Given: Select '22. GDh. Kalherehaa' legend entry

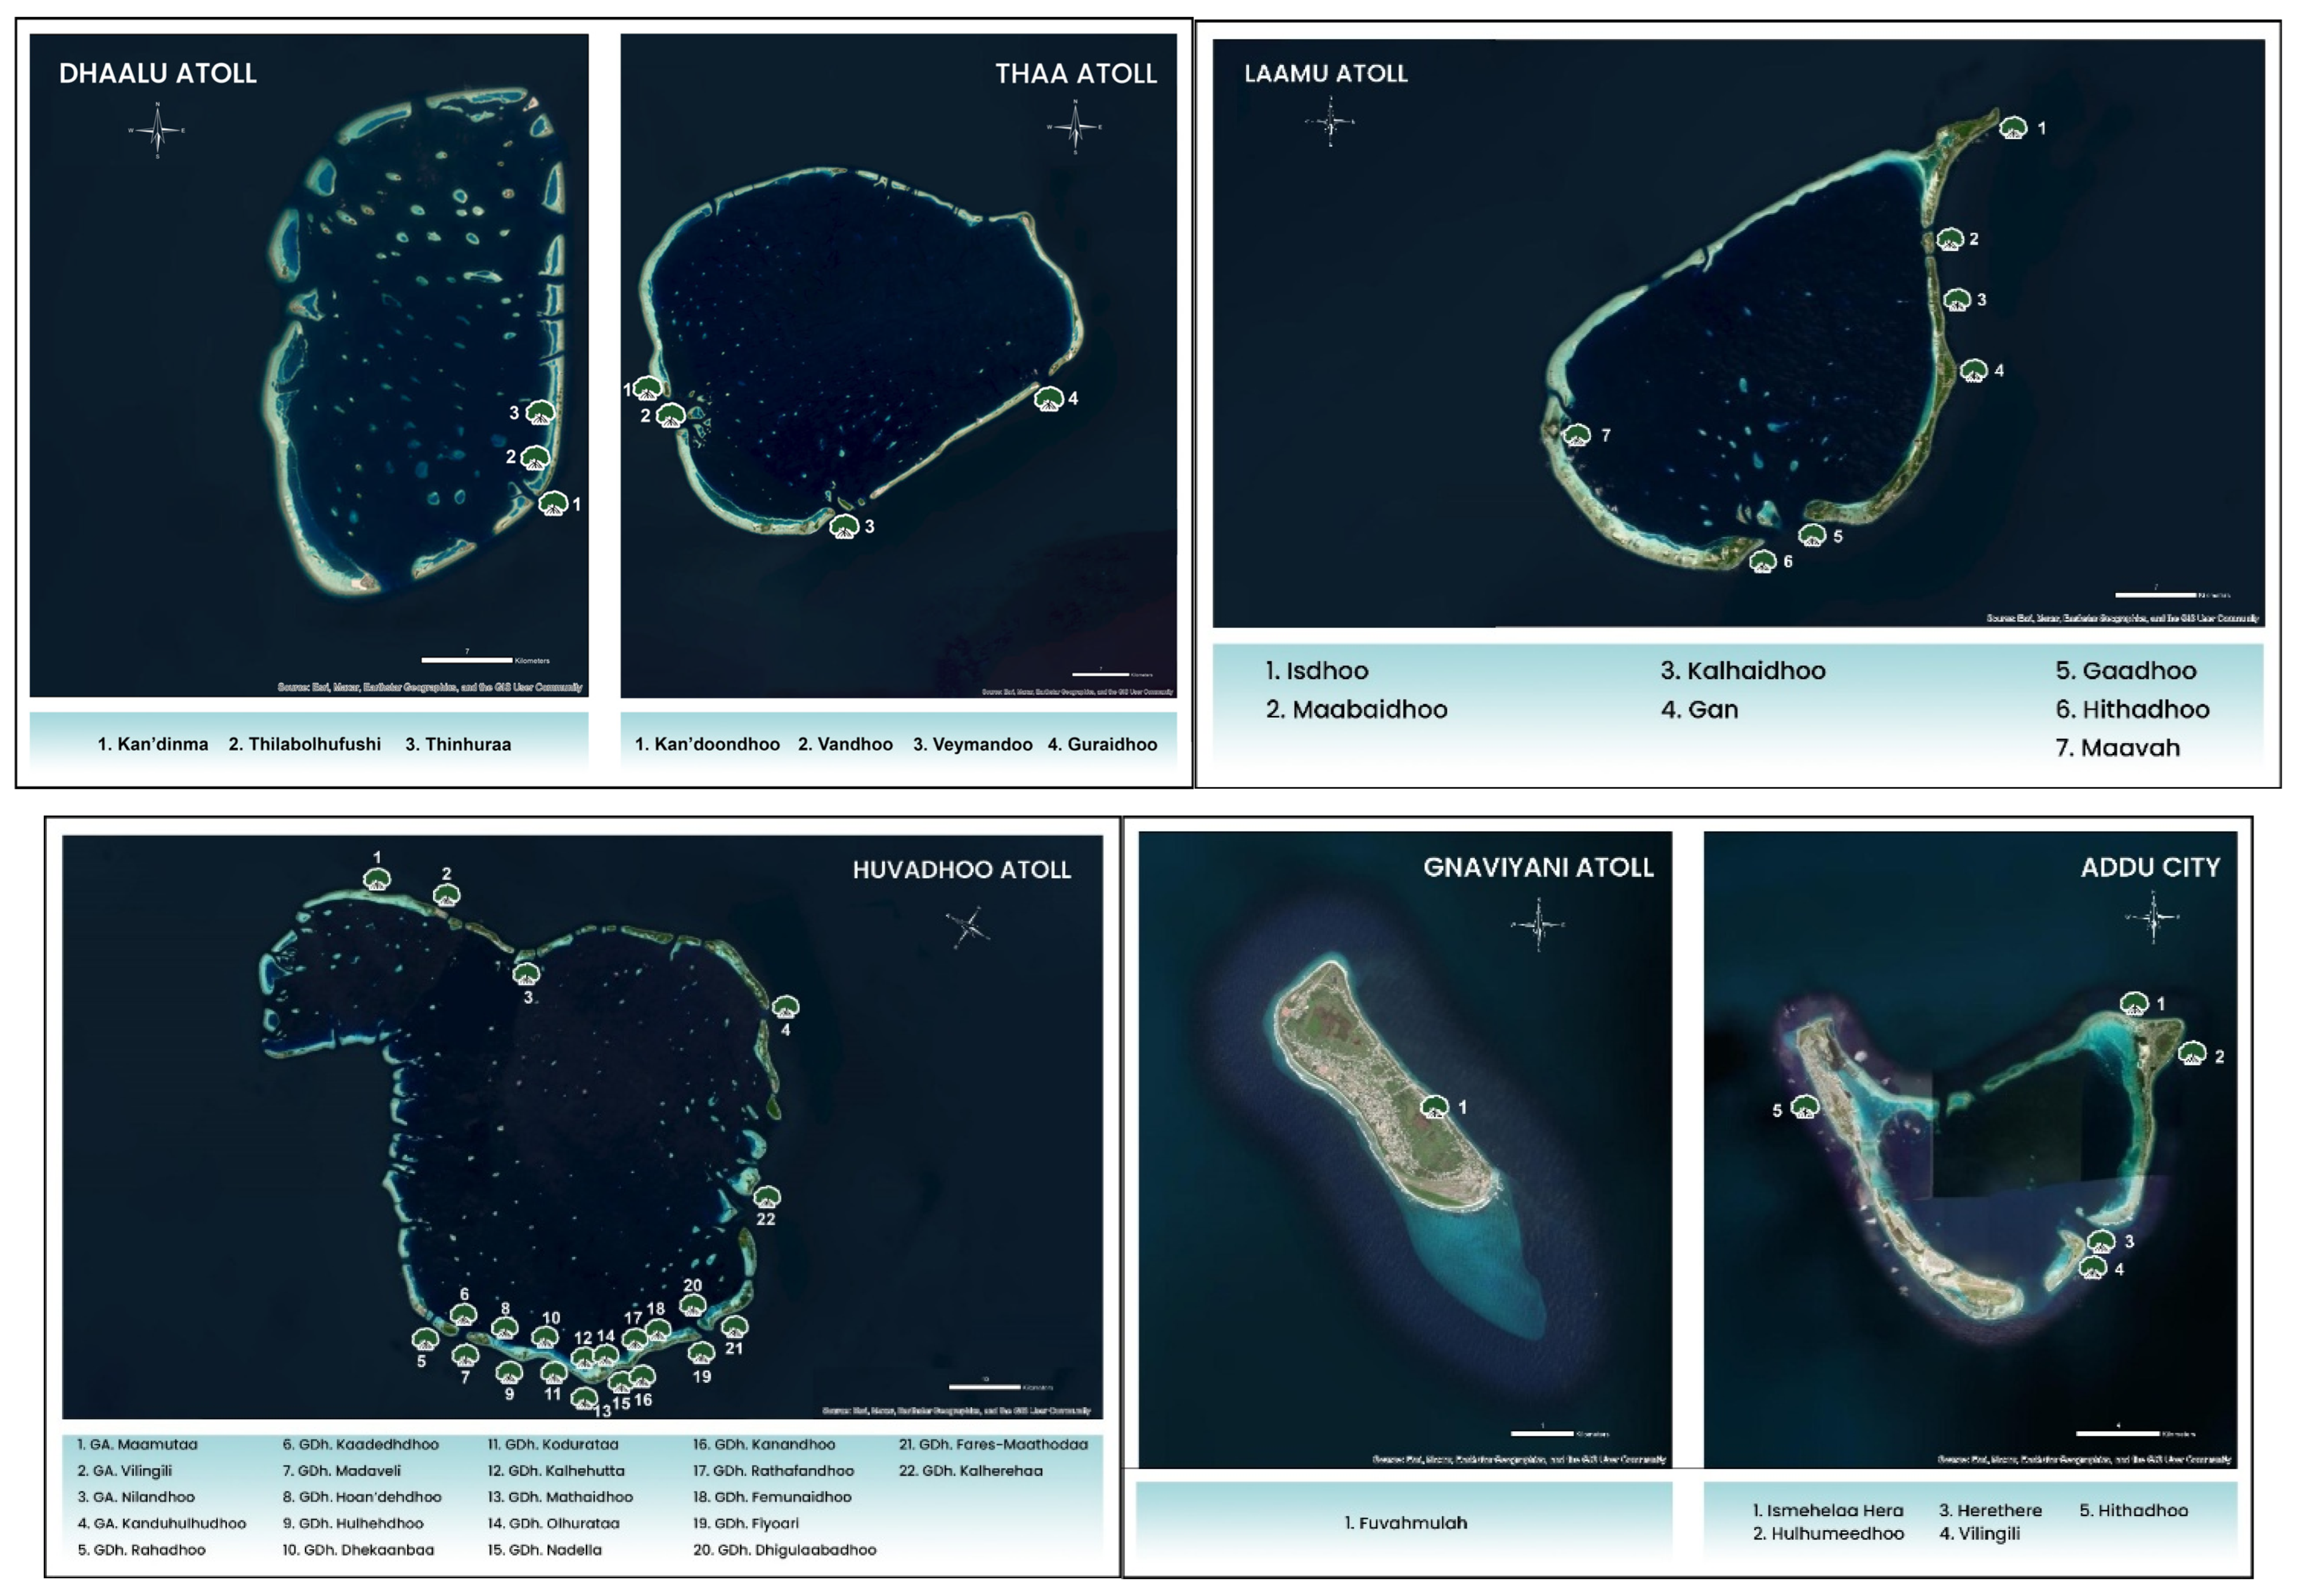Looking at the screenshot, I should 970,1471.
